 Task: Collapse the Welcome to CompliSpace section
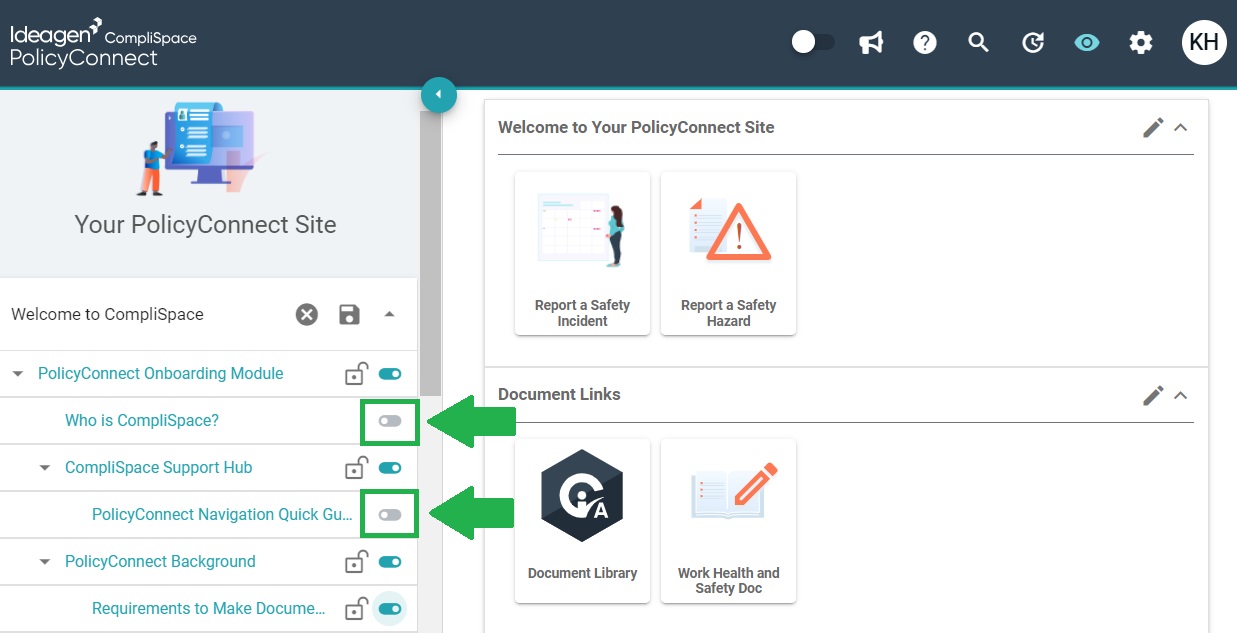coord(390,314)
